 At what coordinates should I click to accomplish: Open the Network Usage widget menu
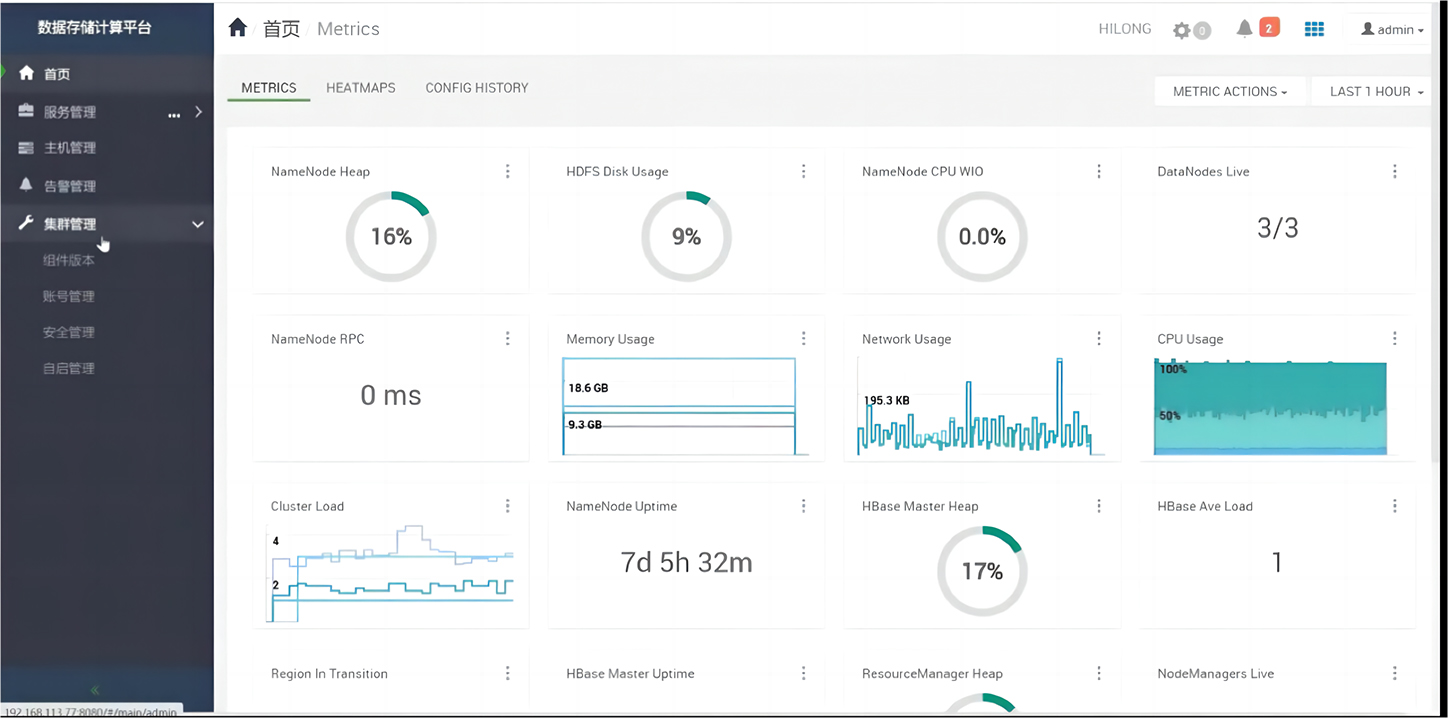click(x=1099, y=339)
